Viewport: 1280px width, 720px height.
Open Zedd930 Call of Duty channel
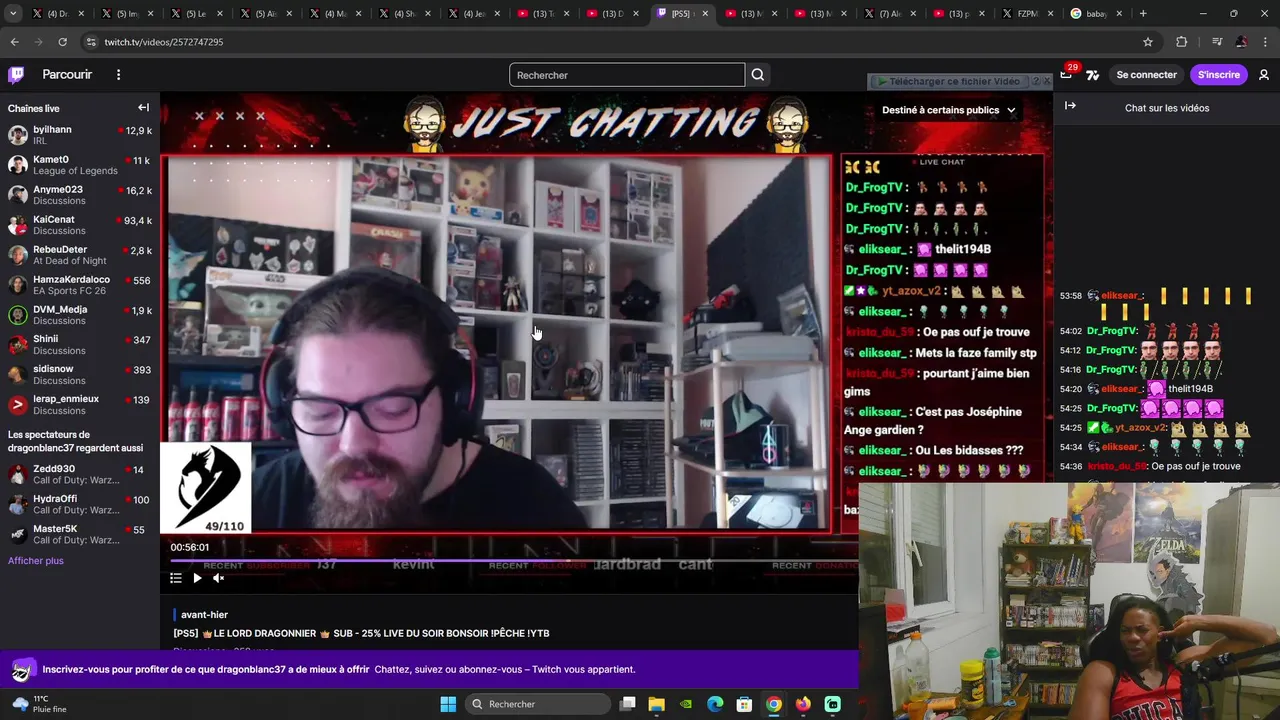[x=80, y=475]
